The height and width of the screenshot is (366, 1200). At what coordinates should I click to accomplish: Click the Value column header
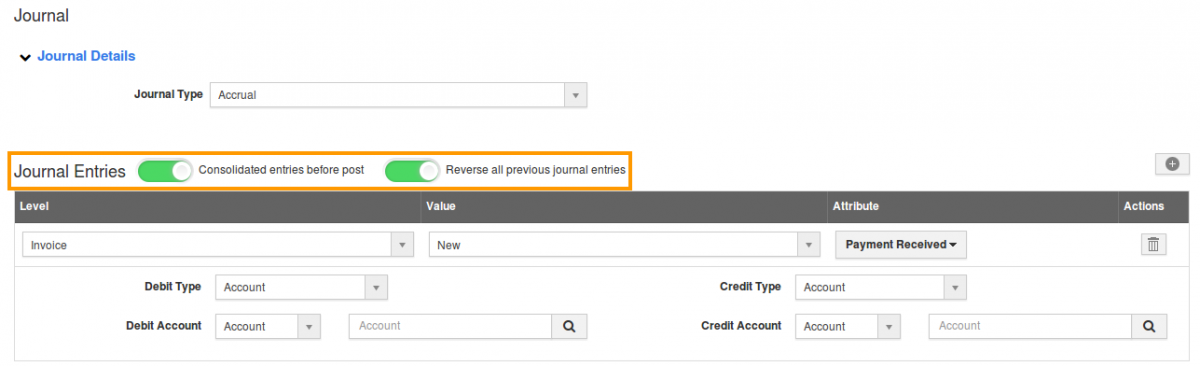coord(442,206)
